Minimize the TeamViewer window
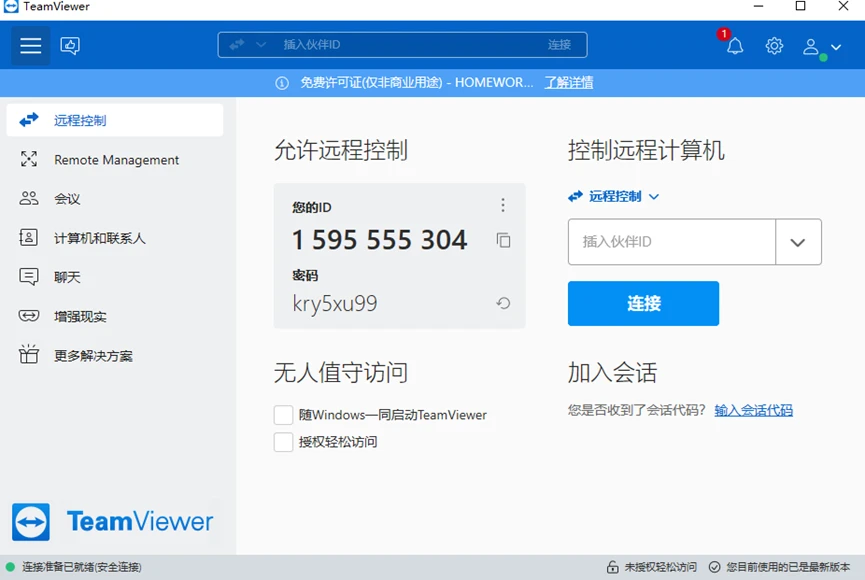Viewport: 865px width, 580px height. (x=759, y=6)
